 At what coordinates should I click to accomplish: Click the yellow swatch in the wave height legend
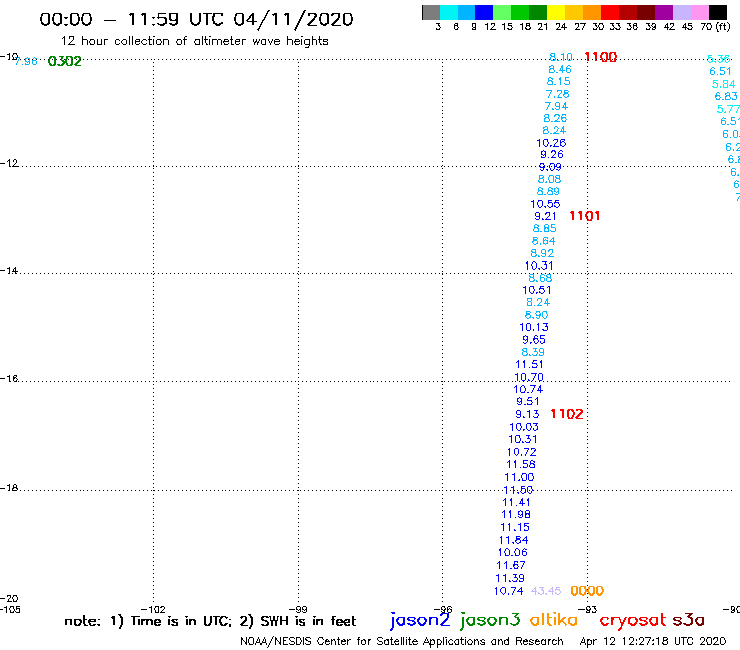click(556, 12)
